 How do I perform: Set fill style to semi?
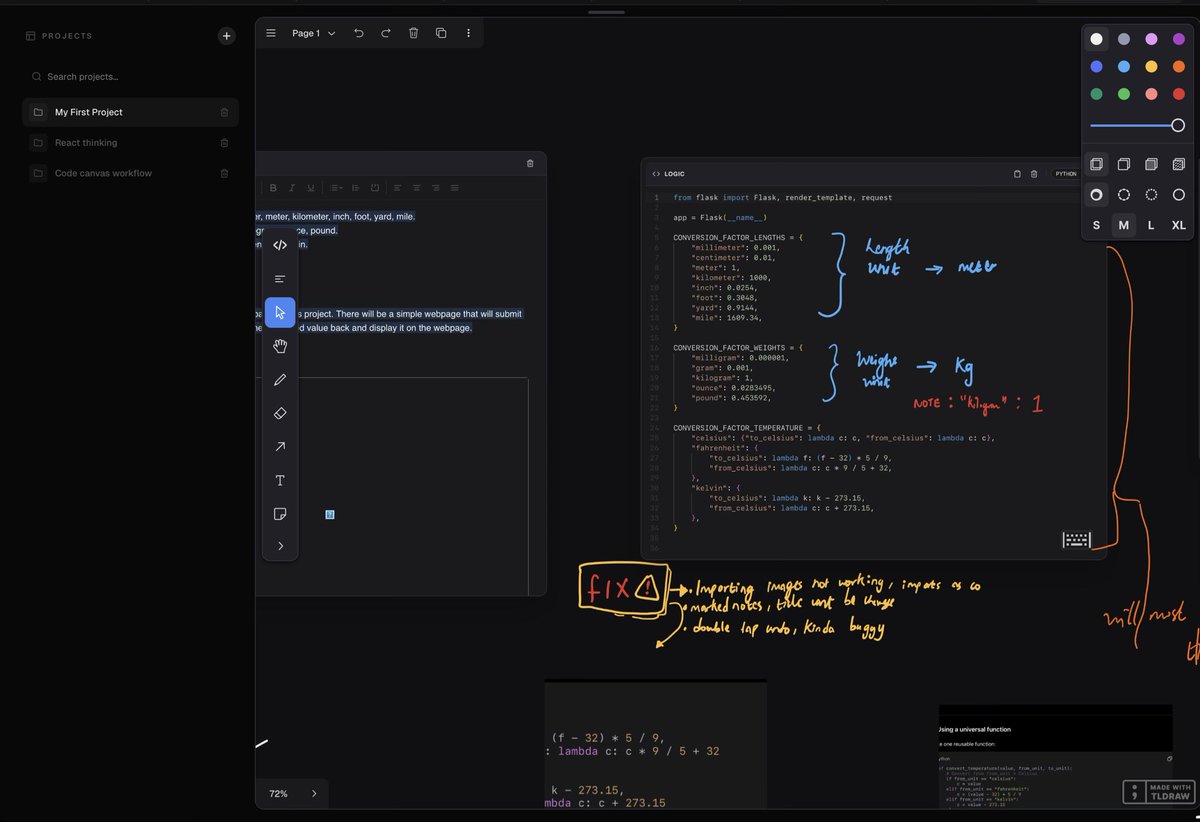pyautogui.click(x=1124, y=164)
